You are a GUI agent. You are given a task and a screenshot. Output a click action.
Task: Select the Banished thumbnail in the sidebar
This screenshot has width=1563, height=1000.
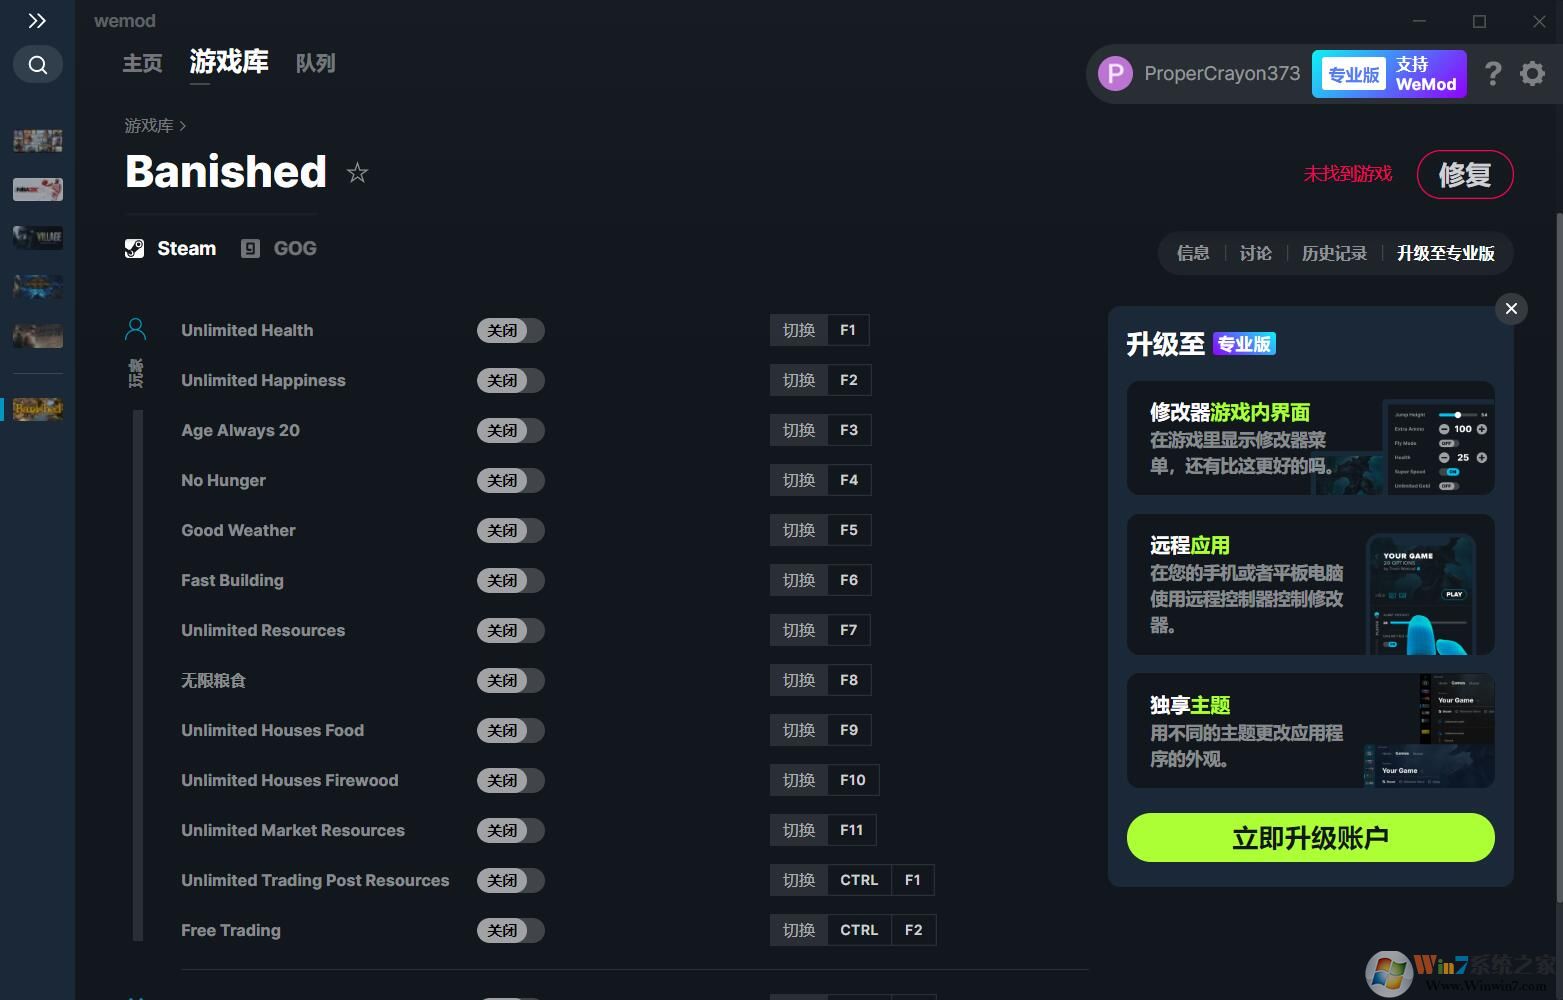coord(38,408)
